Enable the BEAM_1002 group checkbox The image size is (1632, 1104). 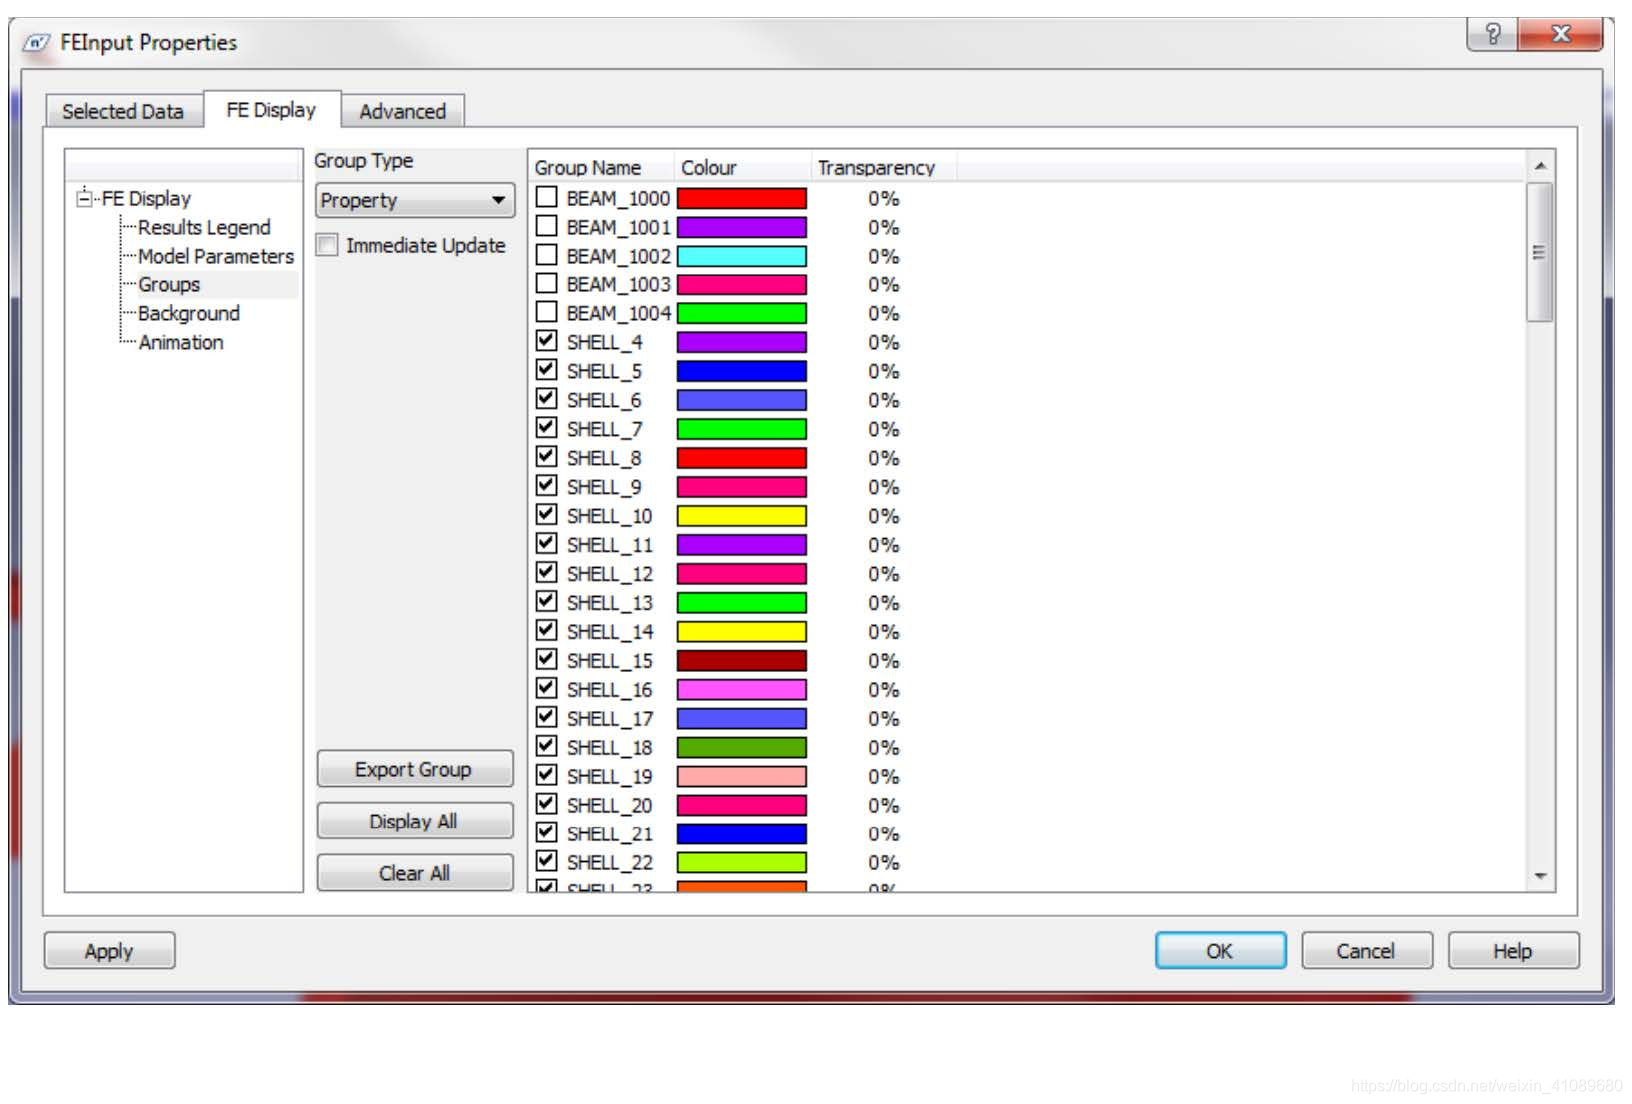546,255
